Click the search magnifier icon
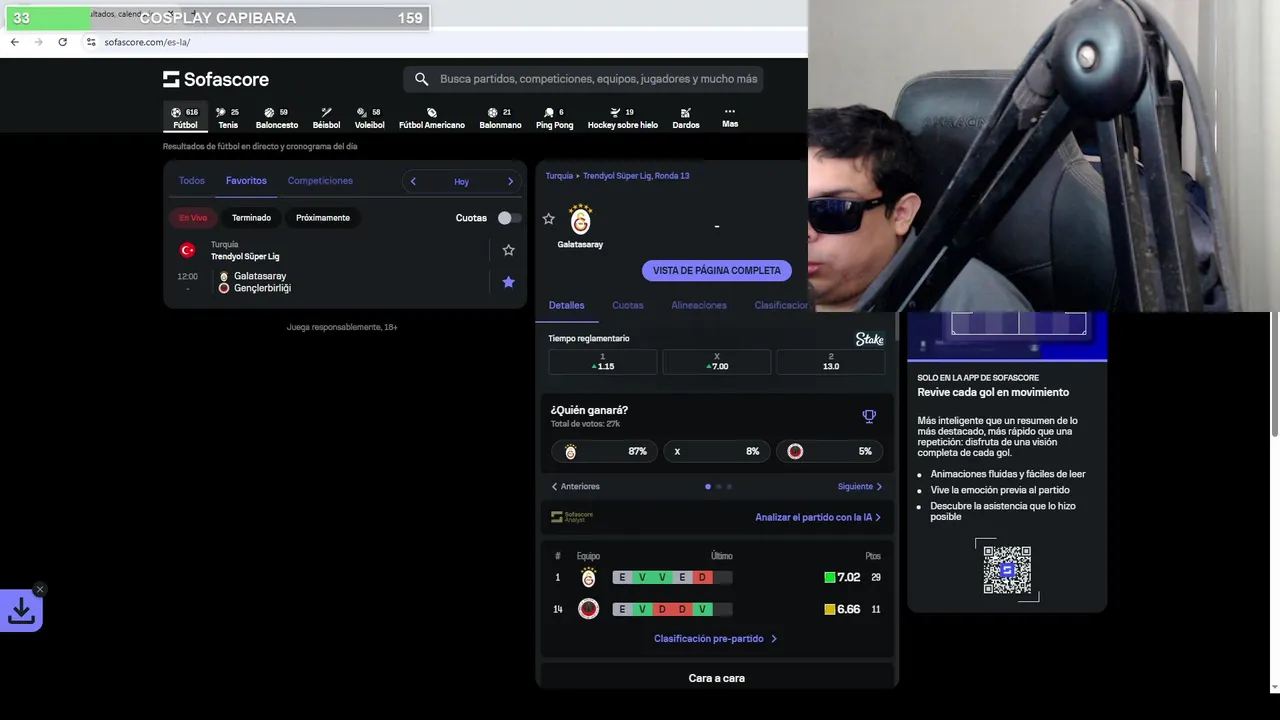Screen dimensions: 1280x720 (x=421, y=79)
